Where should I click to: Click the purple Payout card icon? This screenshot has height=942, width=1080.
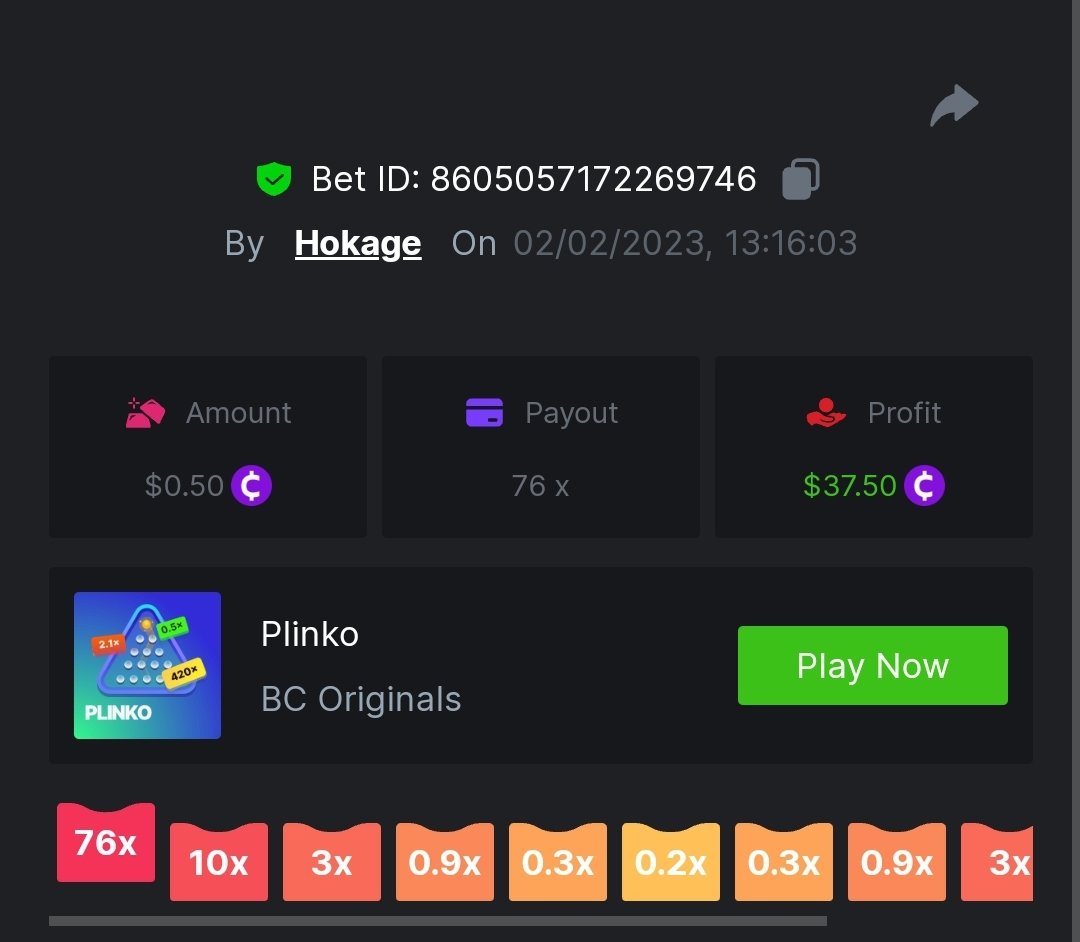click(484, 412)
